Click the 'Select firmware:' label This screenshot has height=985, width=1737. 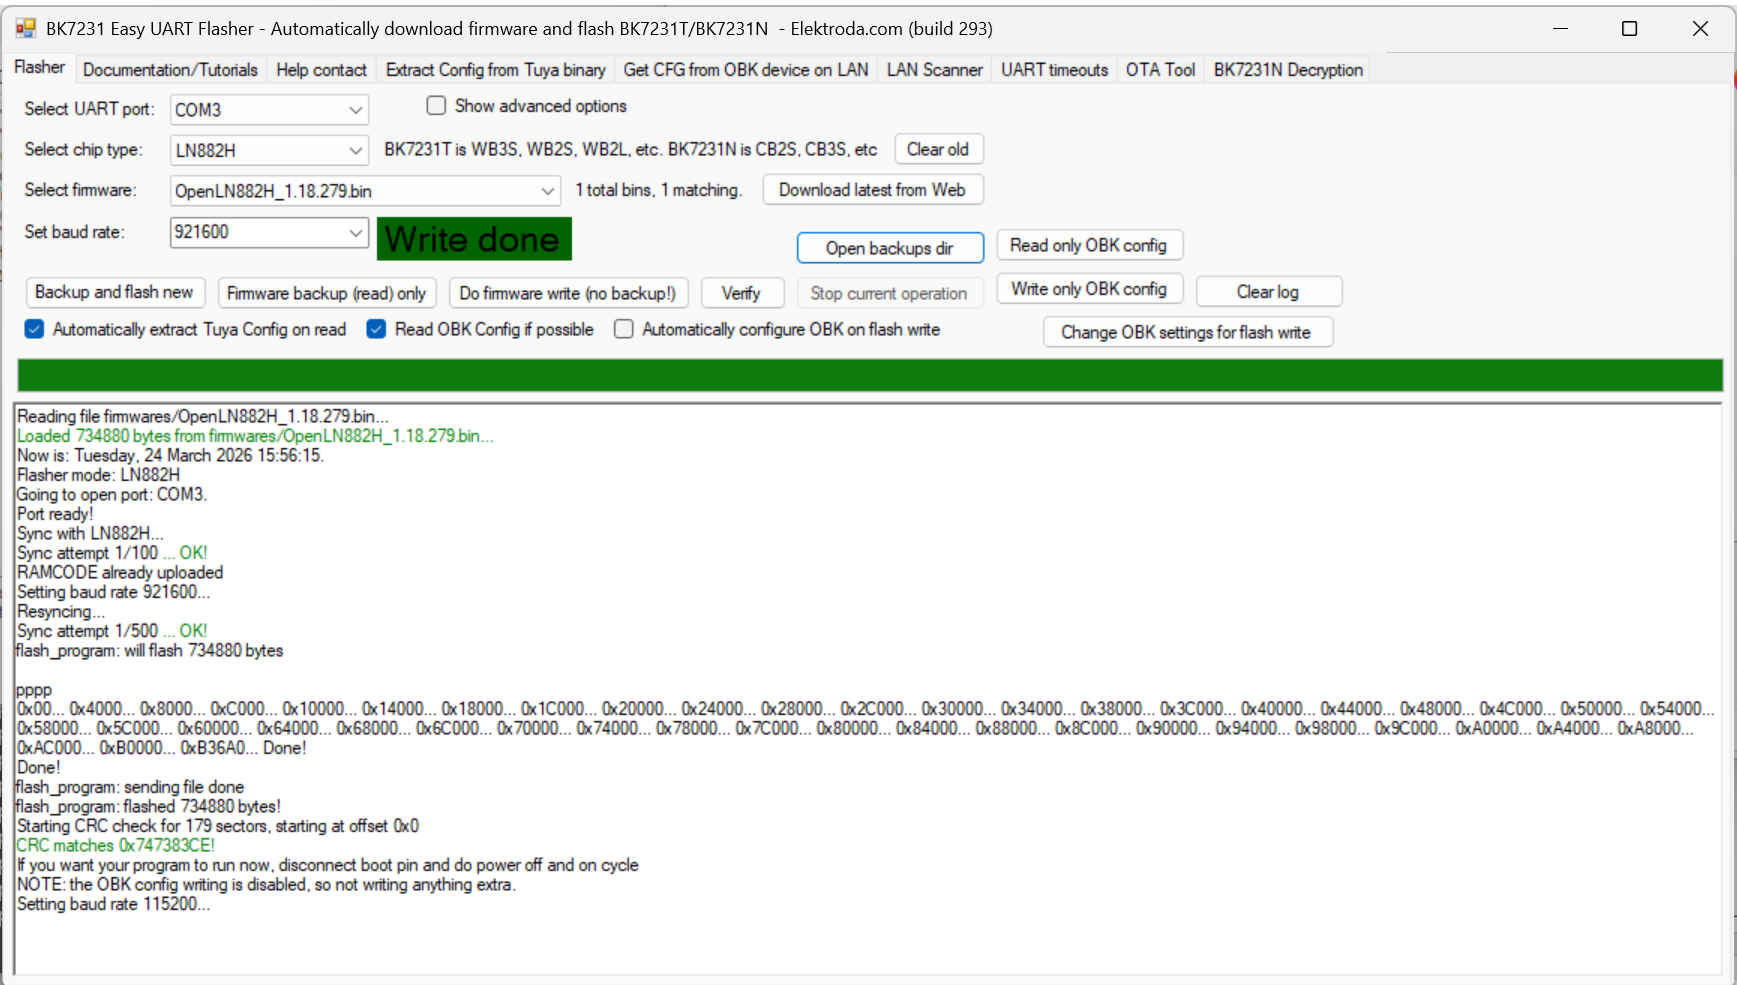pyautogui.click(x=80, y=190)
